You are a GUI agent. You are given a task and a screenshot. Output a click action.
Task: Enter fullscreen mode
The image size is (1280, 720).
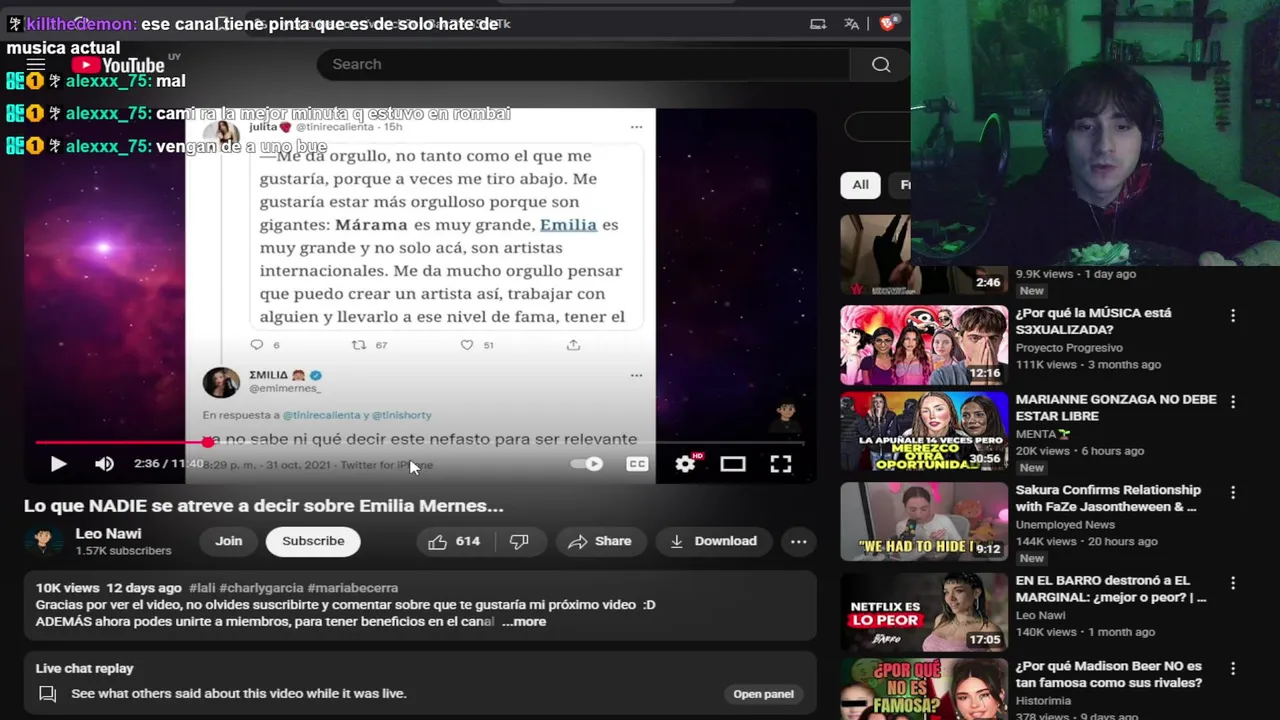pos(781,464)
